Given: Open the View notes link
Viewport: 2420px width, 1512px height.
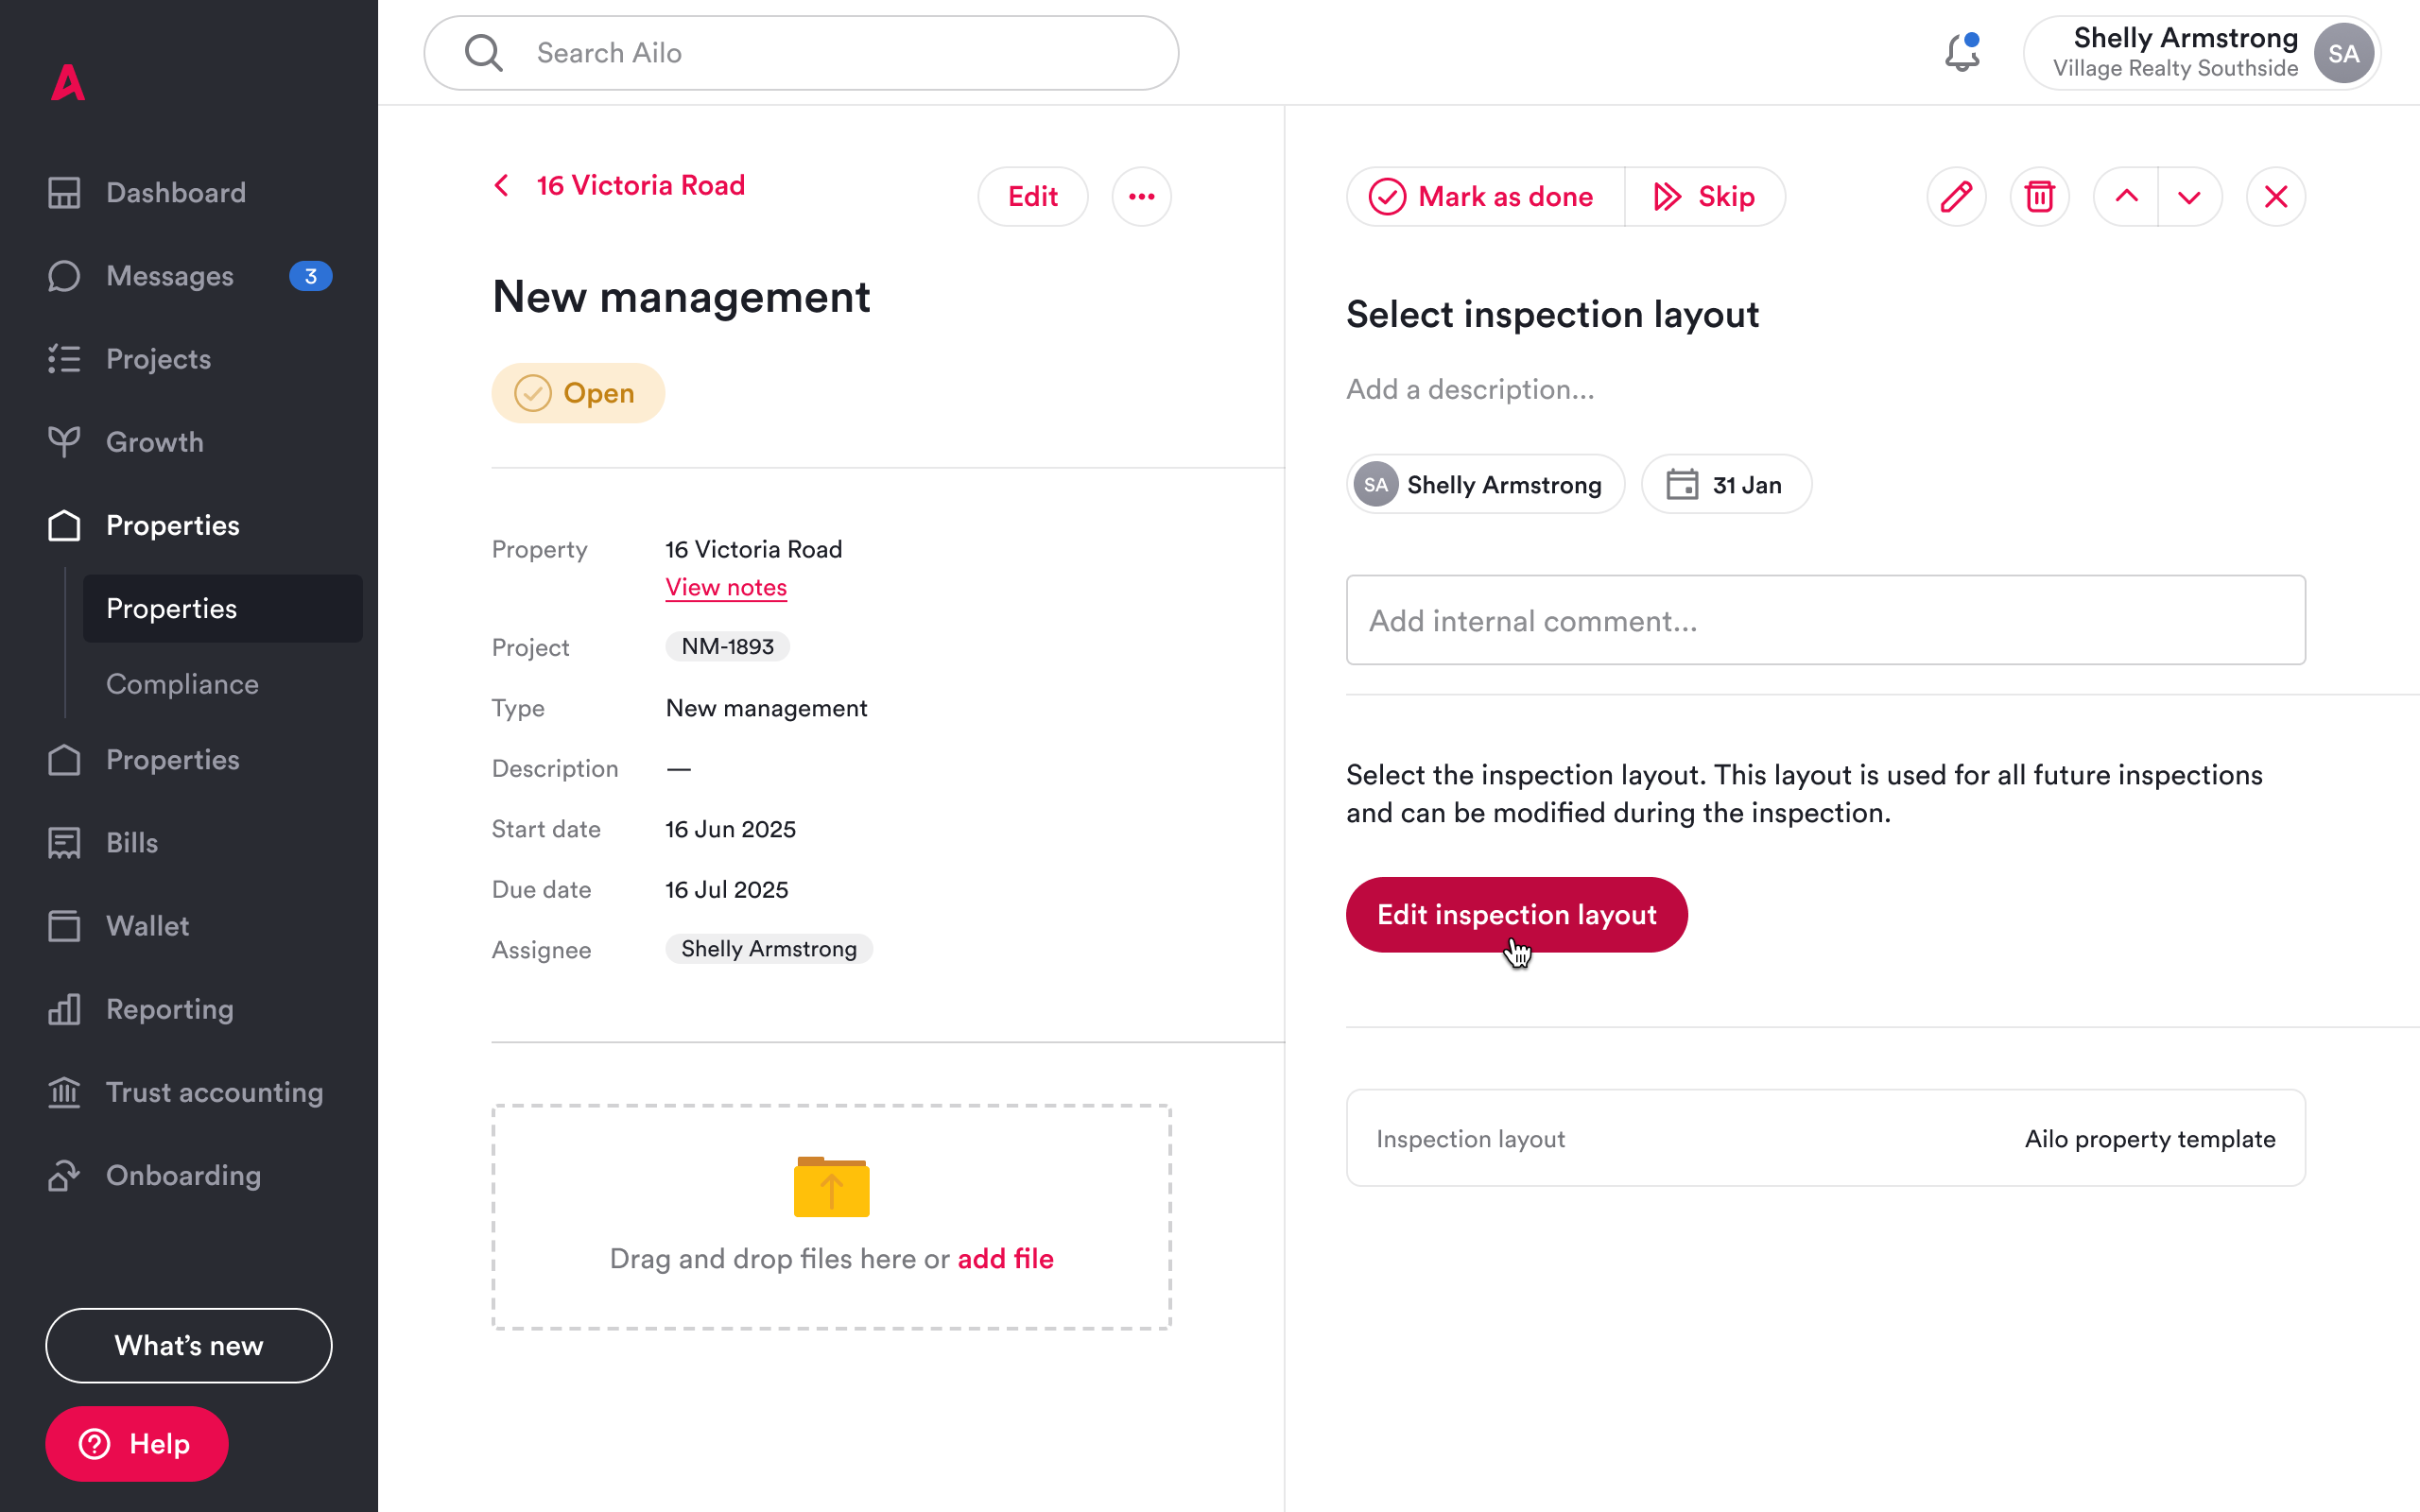Looking at the screenshot, I should [726, 588].
